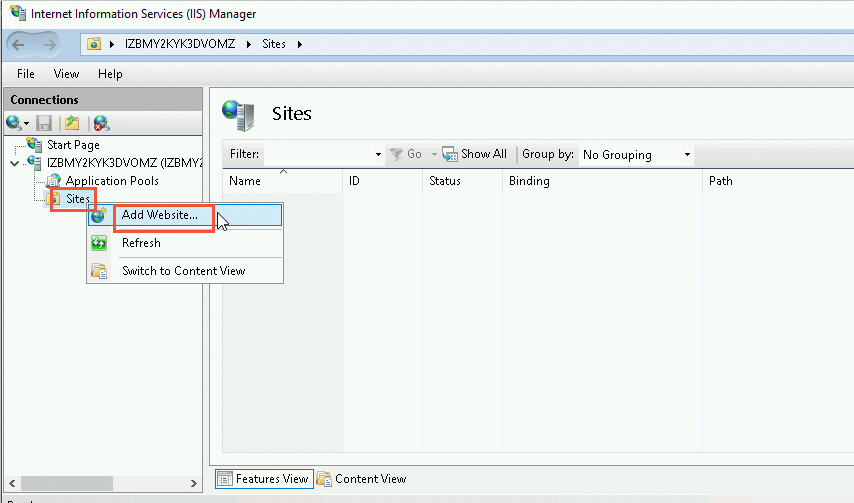This screenshot has height=503, width=854.
Task: Select the Start Page tree item
Action: pyautogui.click(x=73, y=145)
